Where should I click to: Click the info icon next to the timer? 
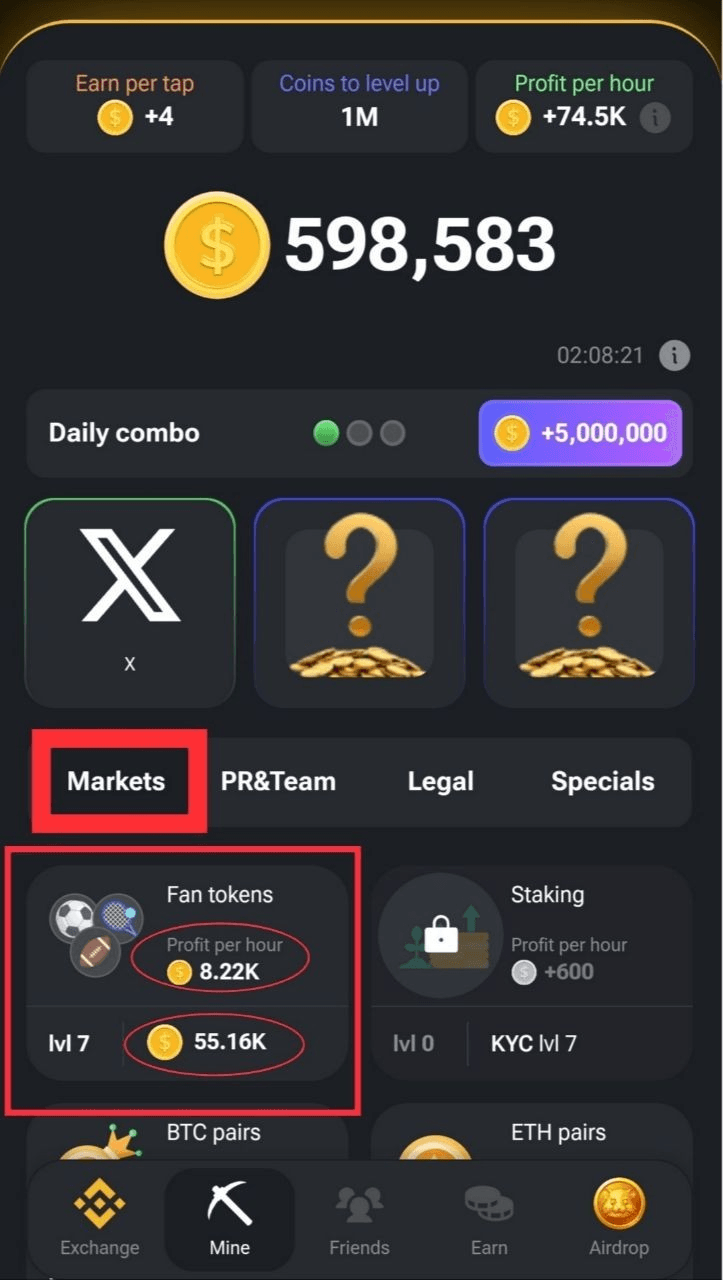(675, 355)
